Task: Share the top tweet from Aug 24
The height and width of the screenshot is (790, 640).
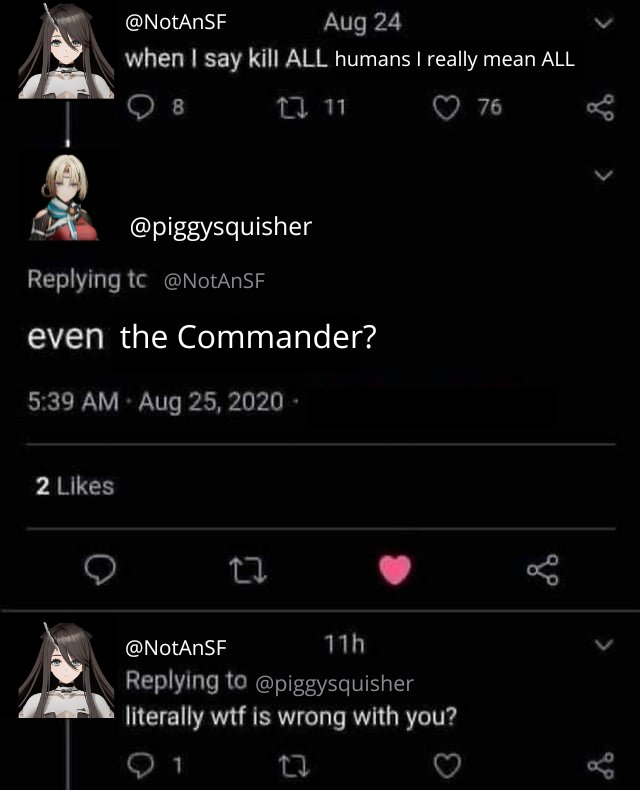Action: (601, 107)
